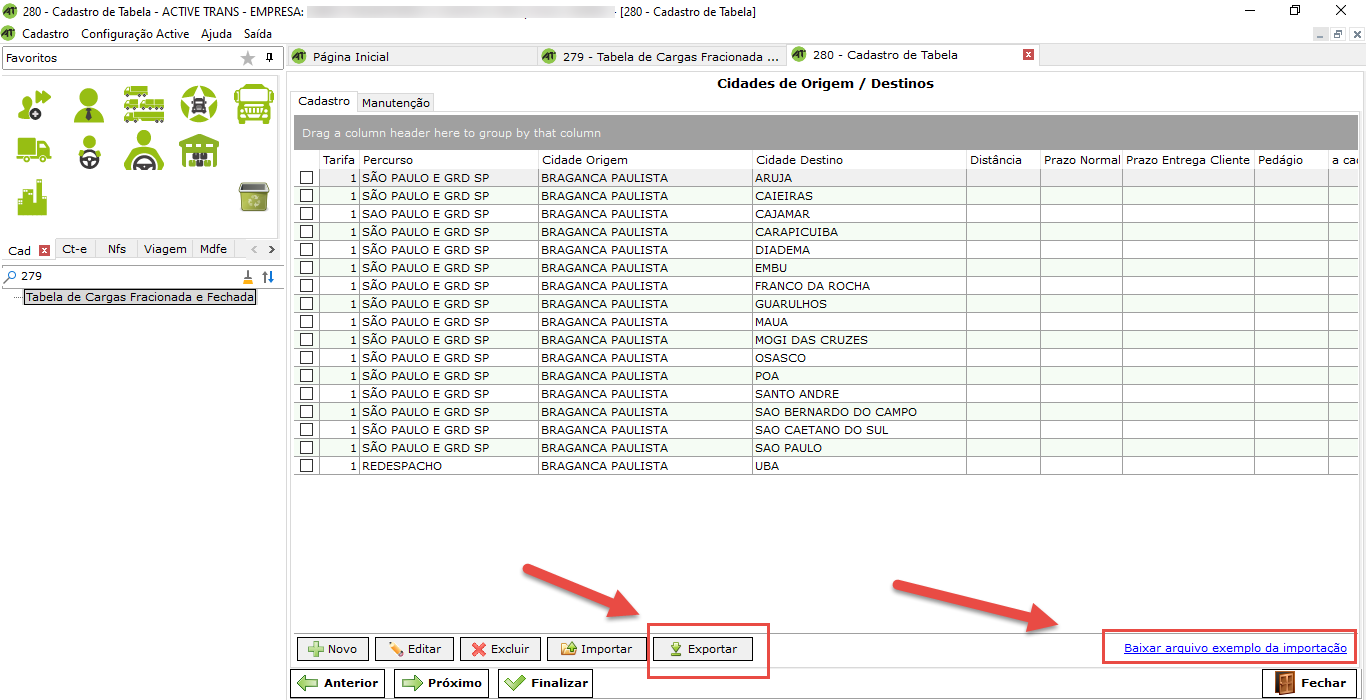Click the Exportar button
This screenshot has height=700, width=1366.
tap(703, 649)
